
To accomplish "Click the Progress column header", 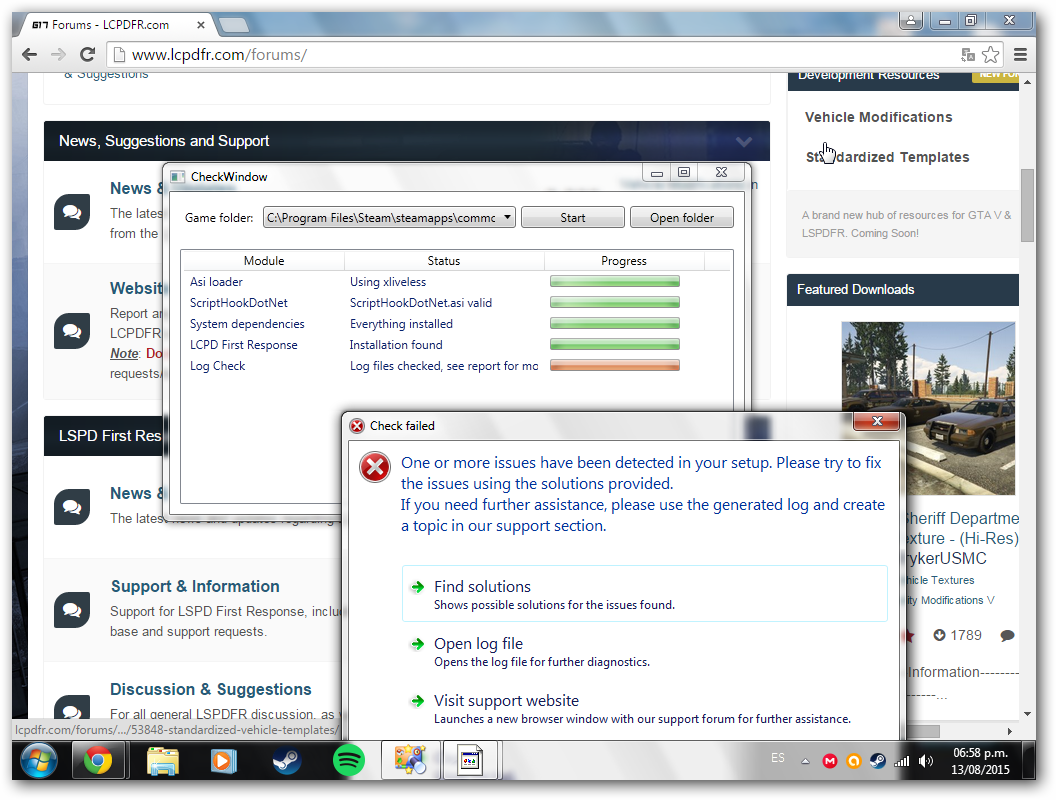I will (x=624, y=261).
